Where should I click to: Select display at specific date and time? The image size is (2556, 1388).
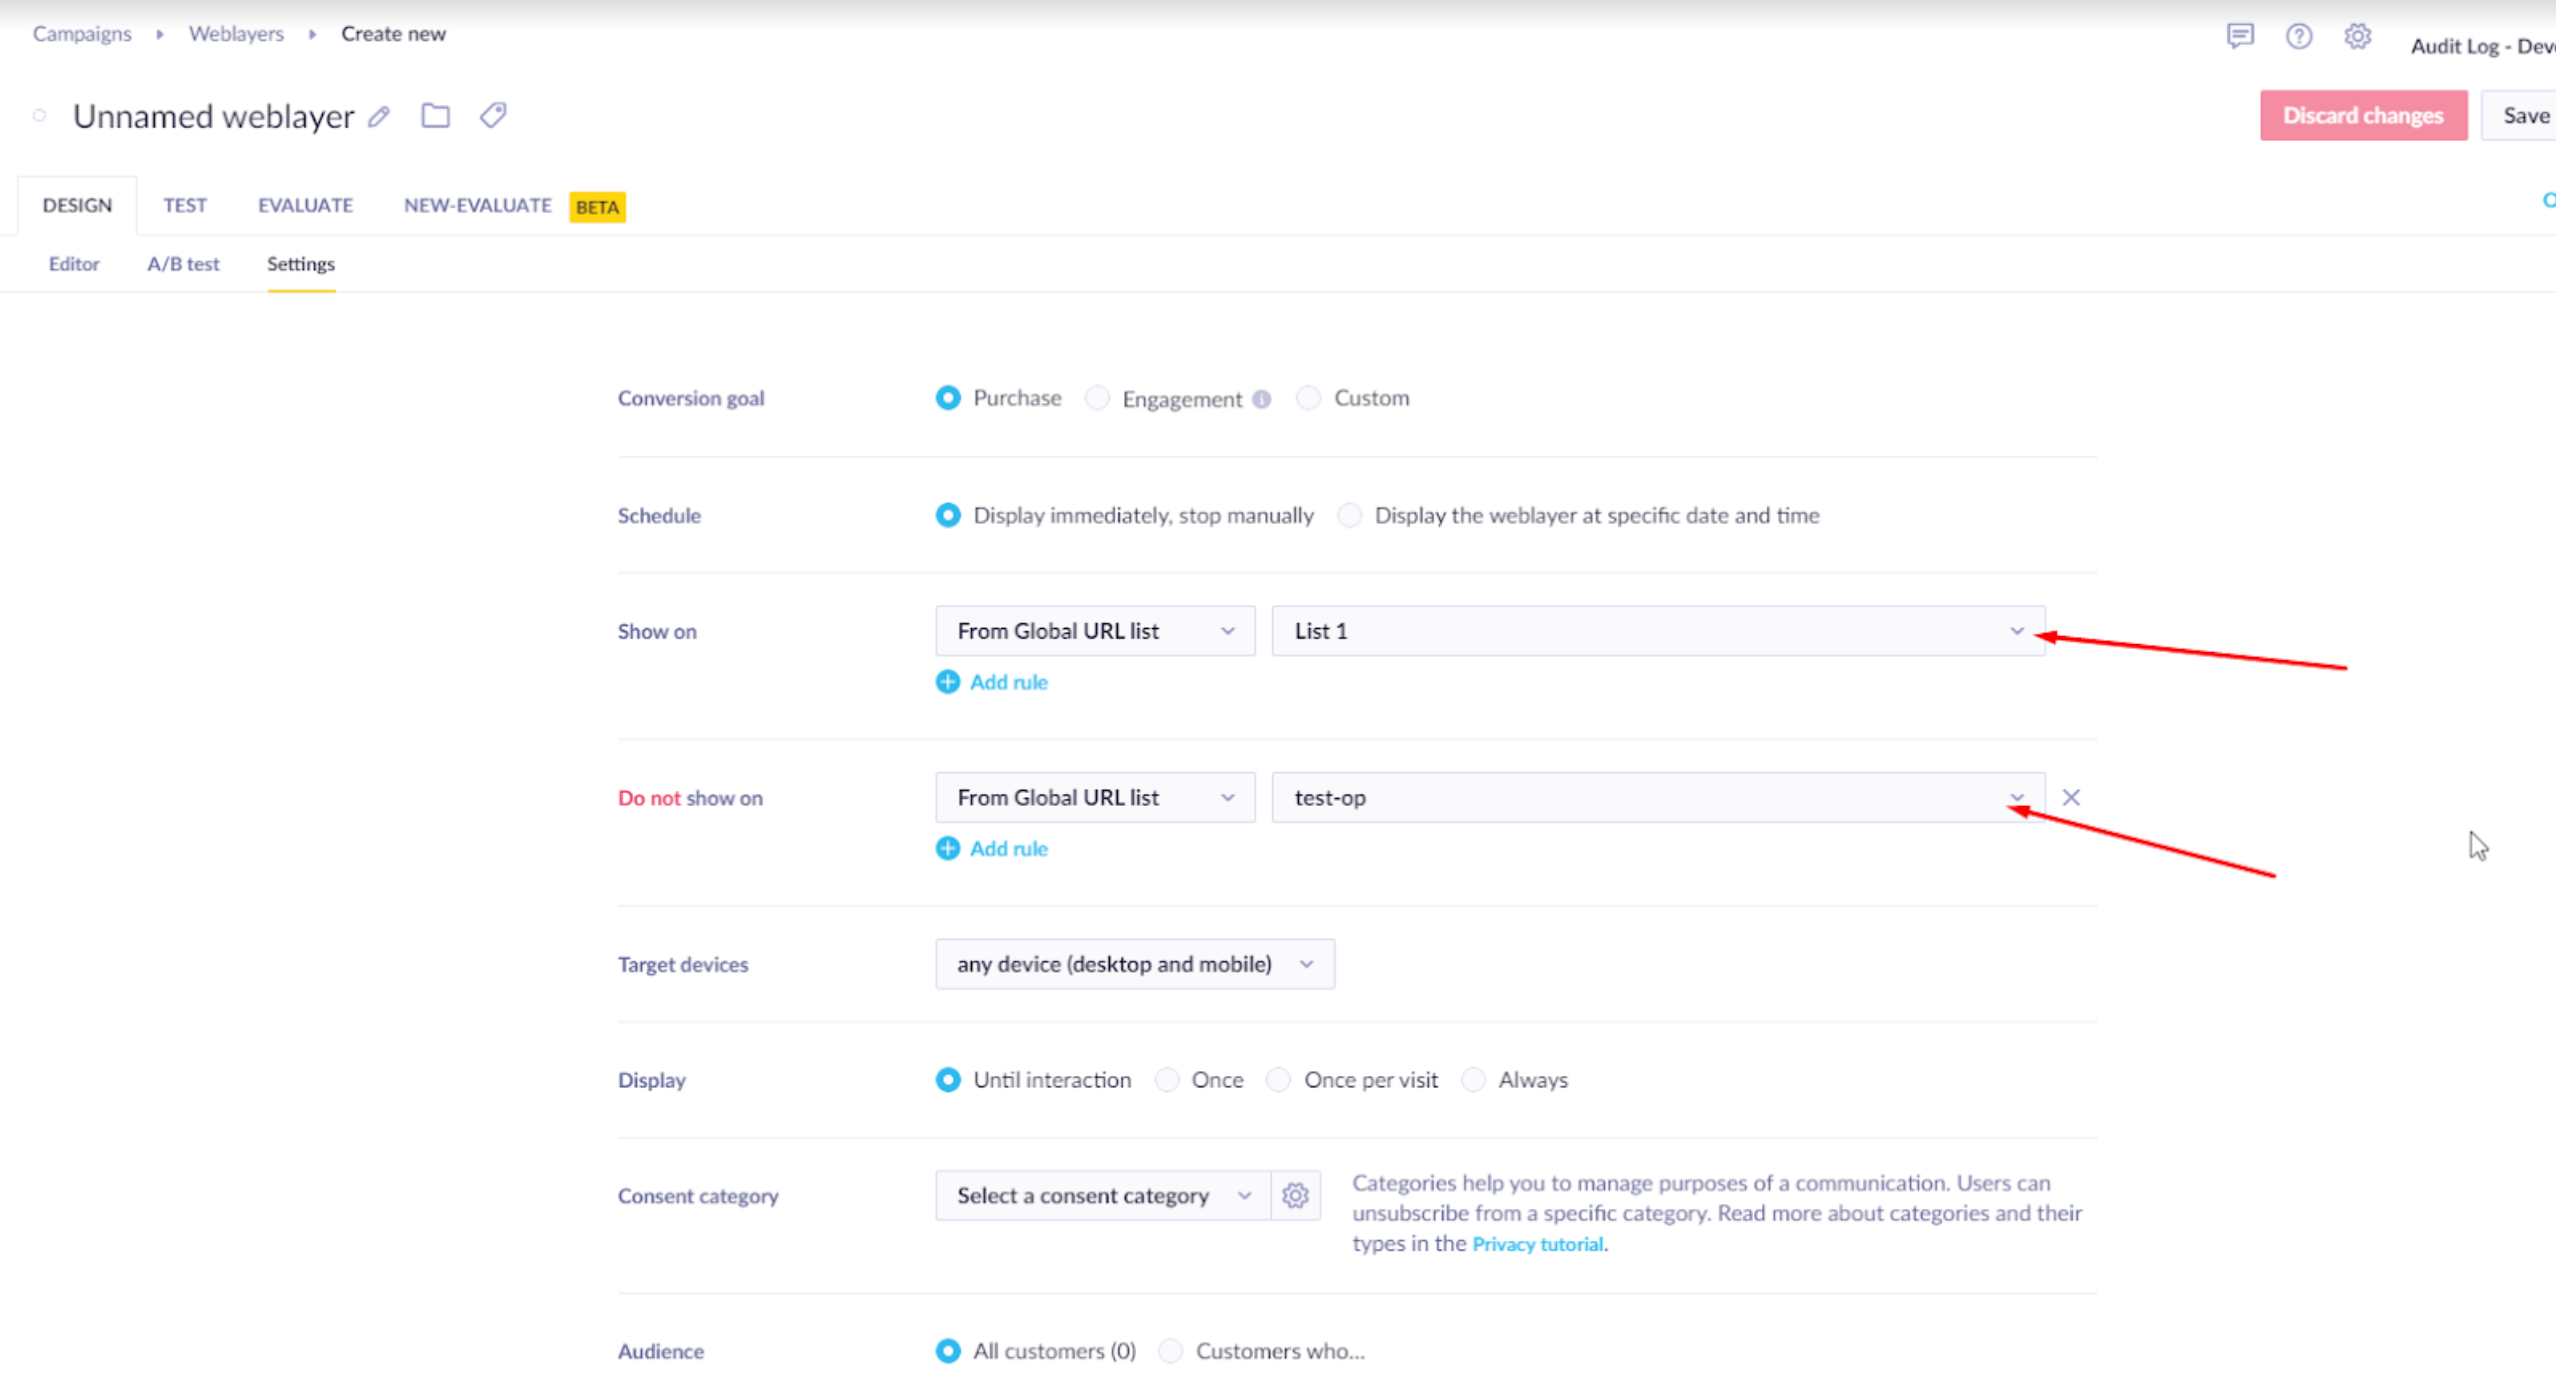[x=1350, y=515]
